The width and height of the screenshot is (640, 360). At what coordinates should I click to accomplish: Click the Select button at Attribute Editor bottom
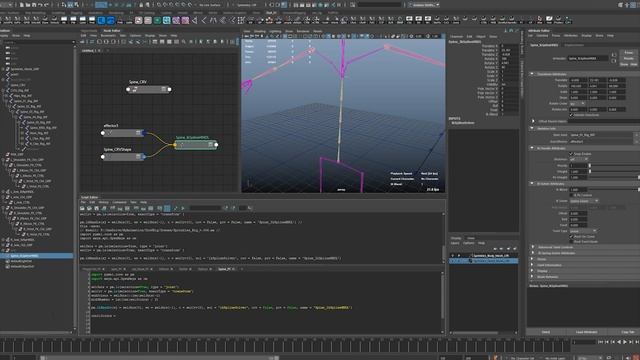click(x=545, y=332)
